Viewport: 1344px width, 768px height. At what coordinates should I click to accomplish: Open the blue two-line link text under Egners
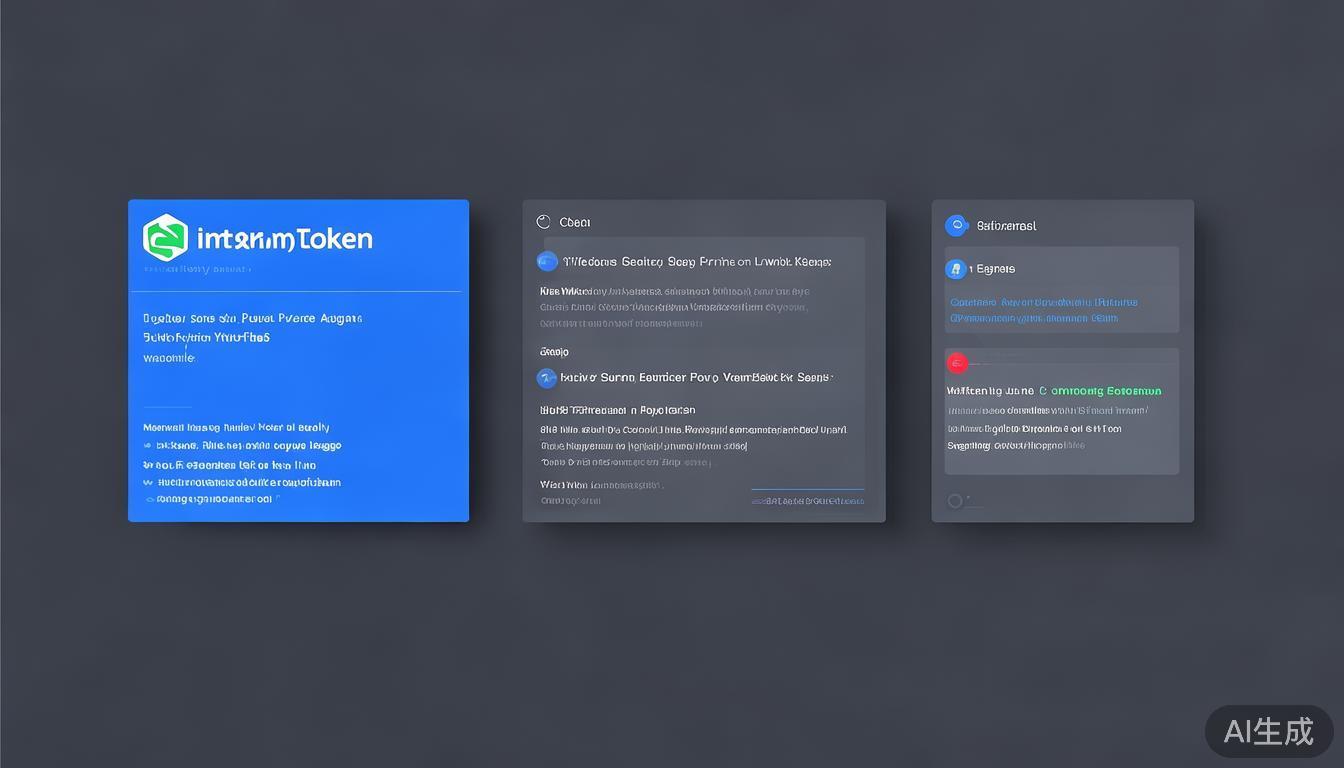1043,310
